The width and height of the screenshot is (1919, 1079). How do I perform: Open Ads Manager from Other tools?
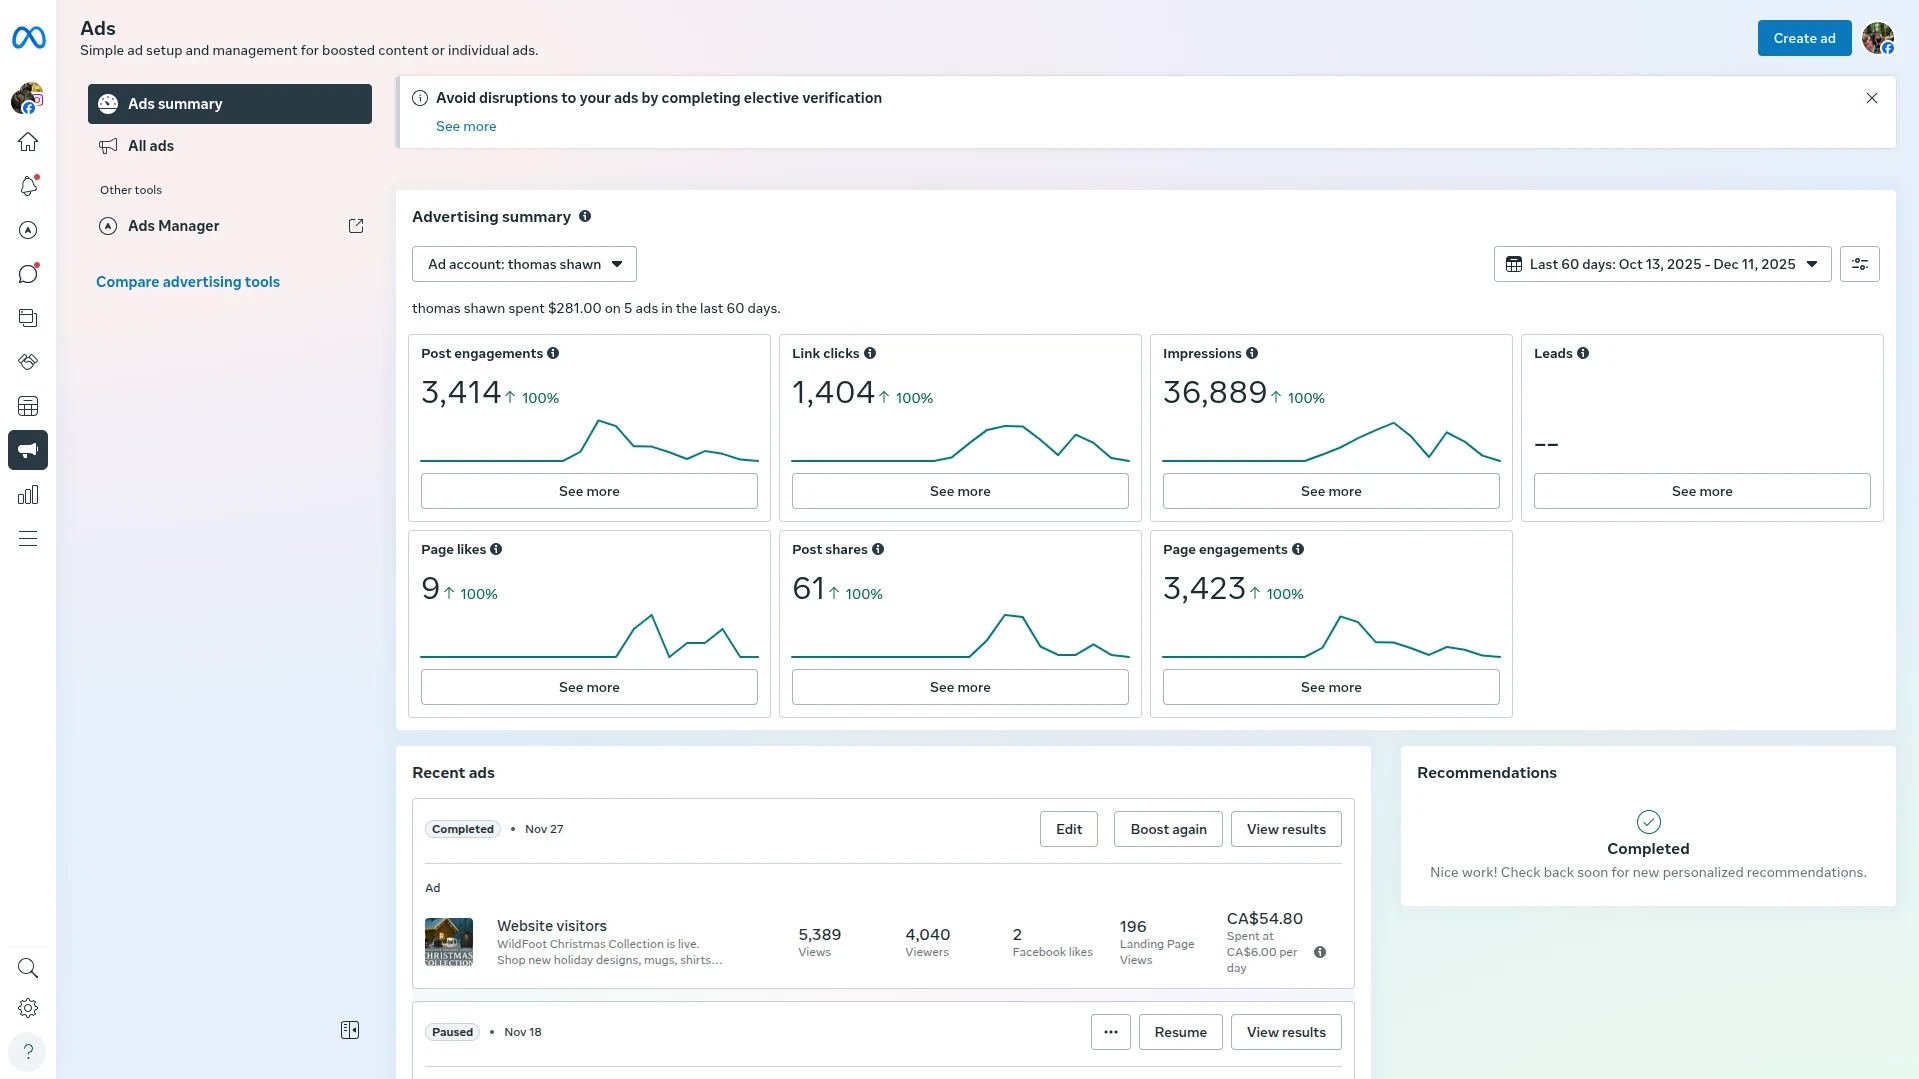pyautogui.click(x=174, y=226)
